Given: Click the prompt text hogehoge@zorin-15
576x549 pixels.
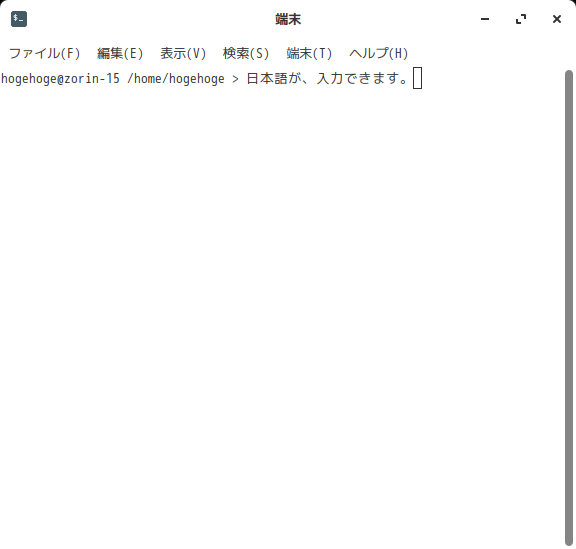Looking at the screenshot, I should [60, 79].
